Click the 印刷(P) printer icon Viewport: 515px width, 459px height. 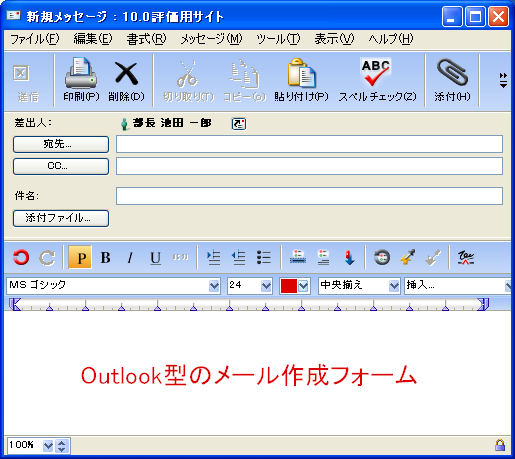click(81, 73)
